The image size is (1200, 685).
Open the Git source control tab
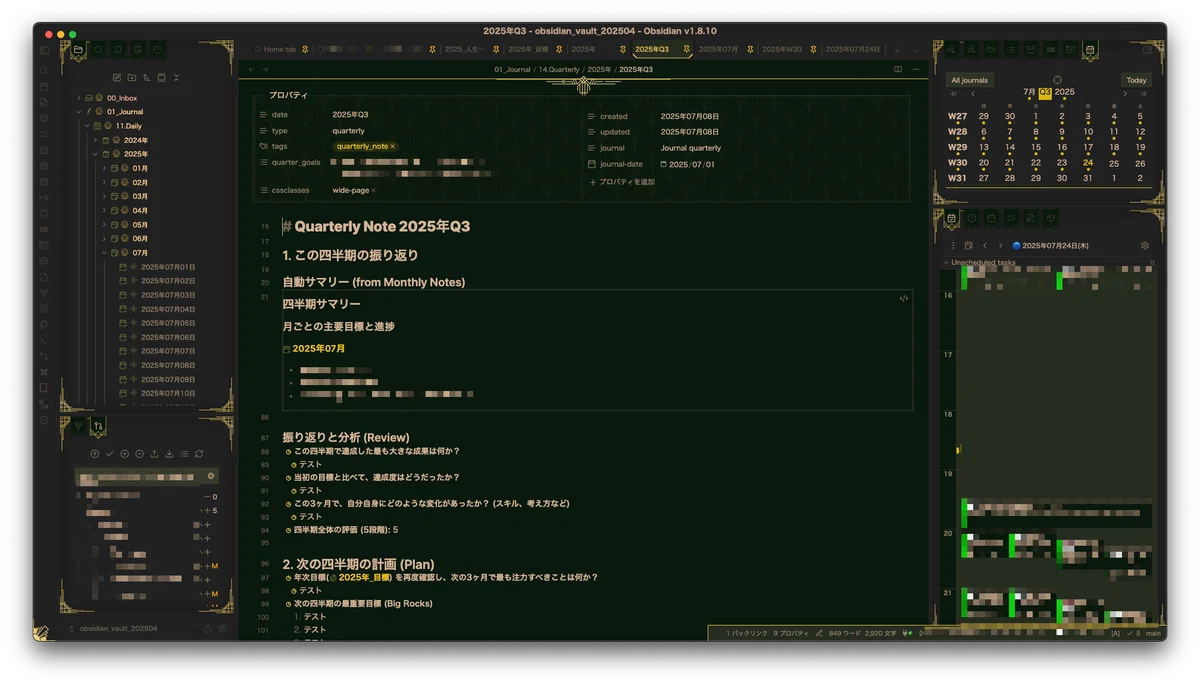coord(98,425)
